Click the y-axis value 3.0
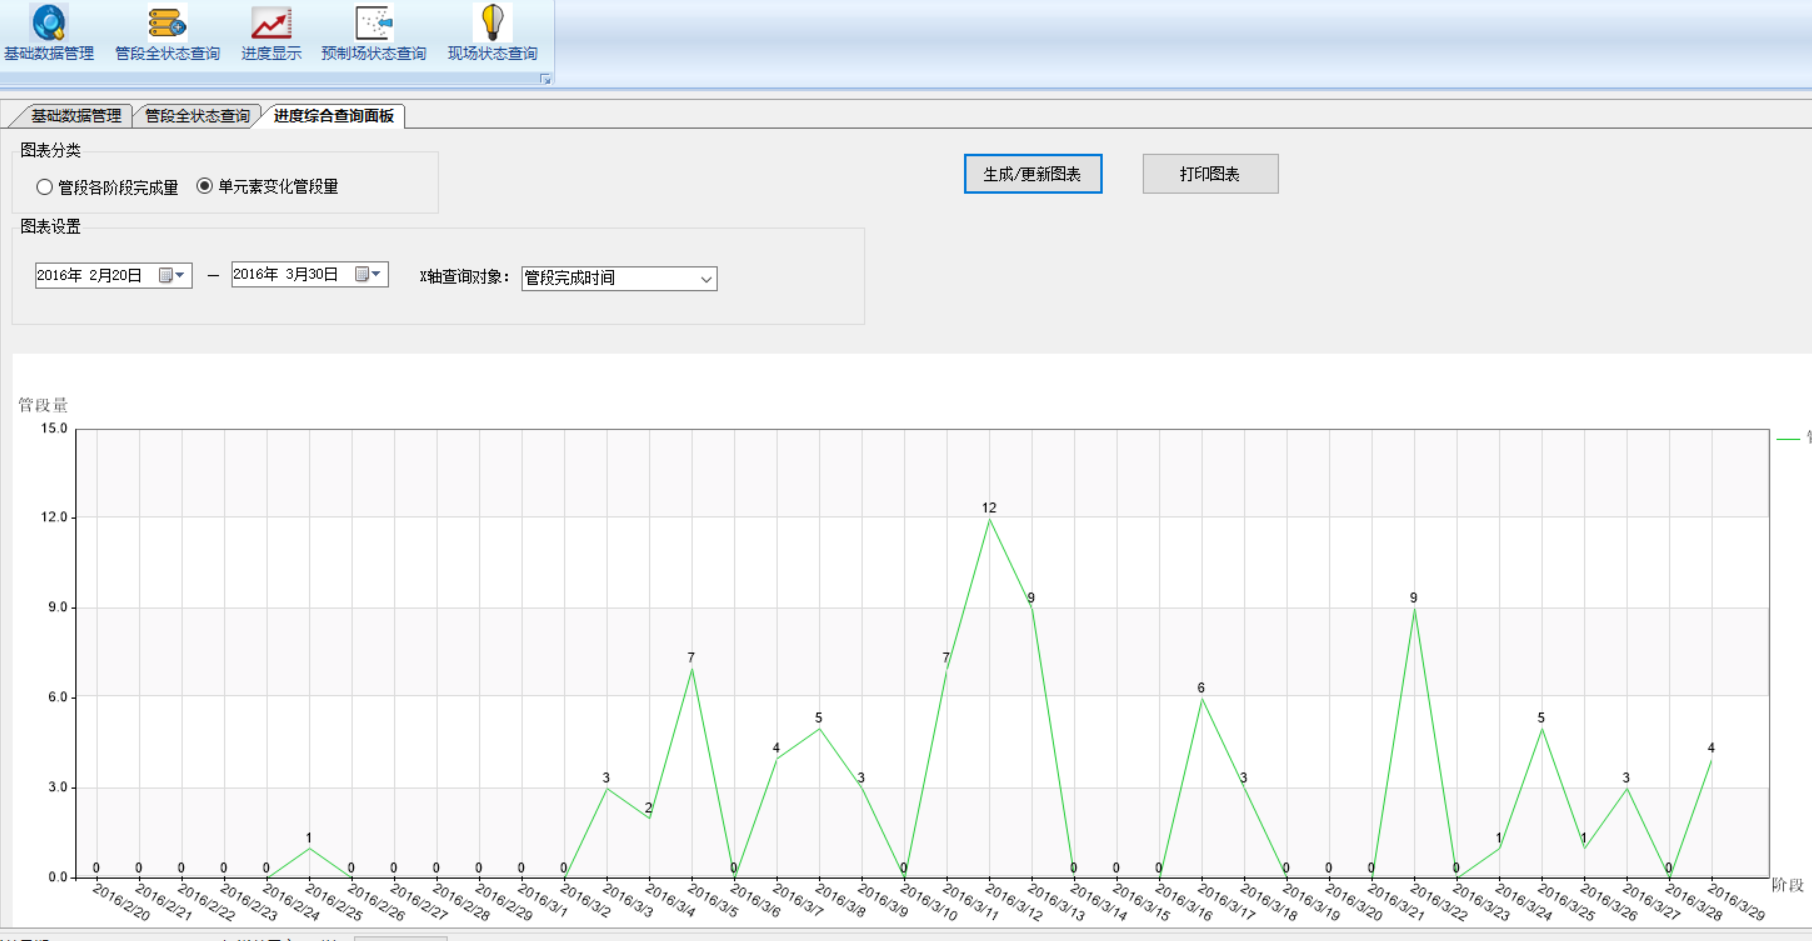Viewport: 1812px width, 941px height. pyautogui.click(x=57, y=787)
